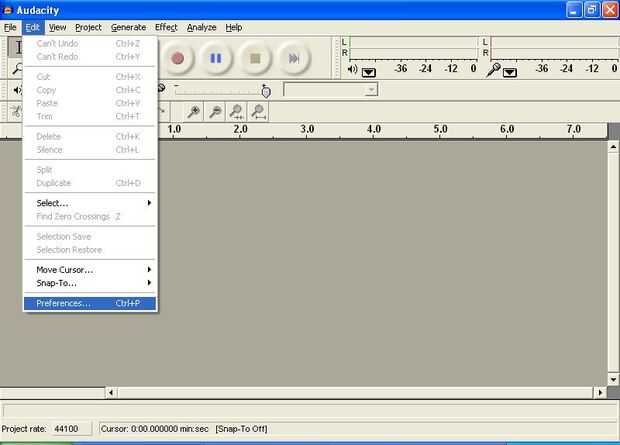Click the greyed Can't Redo entry
Viewport: 620px width, 445px height.
[x=90, y=57]
